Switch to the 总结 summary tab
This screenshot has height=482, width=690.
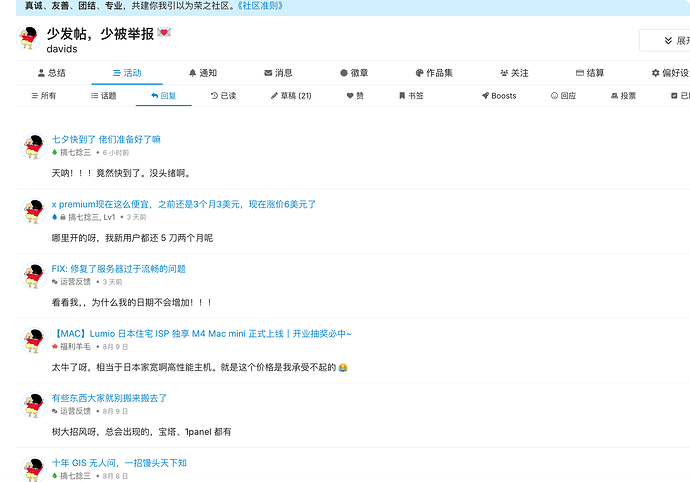pos(51,73)
